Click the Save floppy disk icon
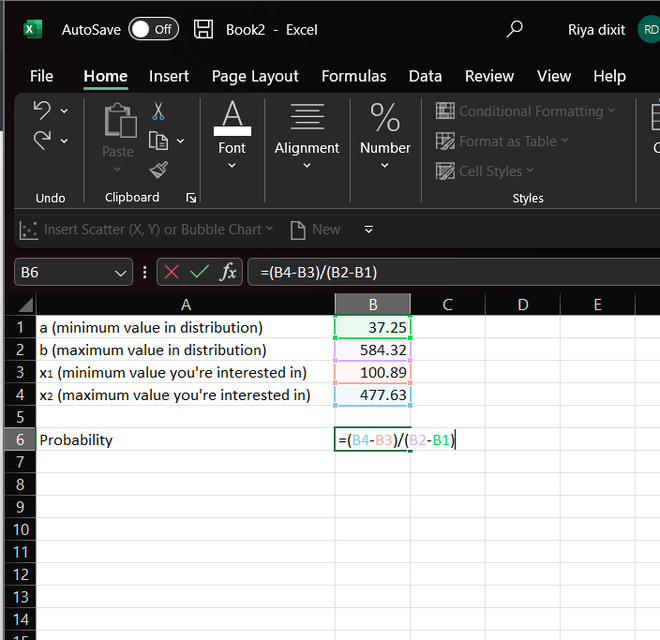660x640 pixels. 203,29
